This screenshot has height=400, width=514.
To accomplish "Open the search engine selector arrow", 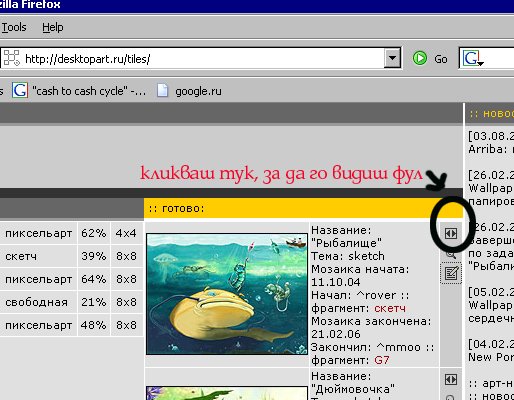I will point(481,63).
